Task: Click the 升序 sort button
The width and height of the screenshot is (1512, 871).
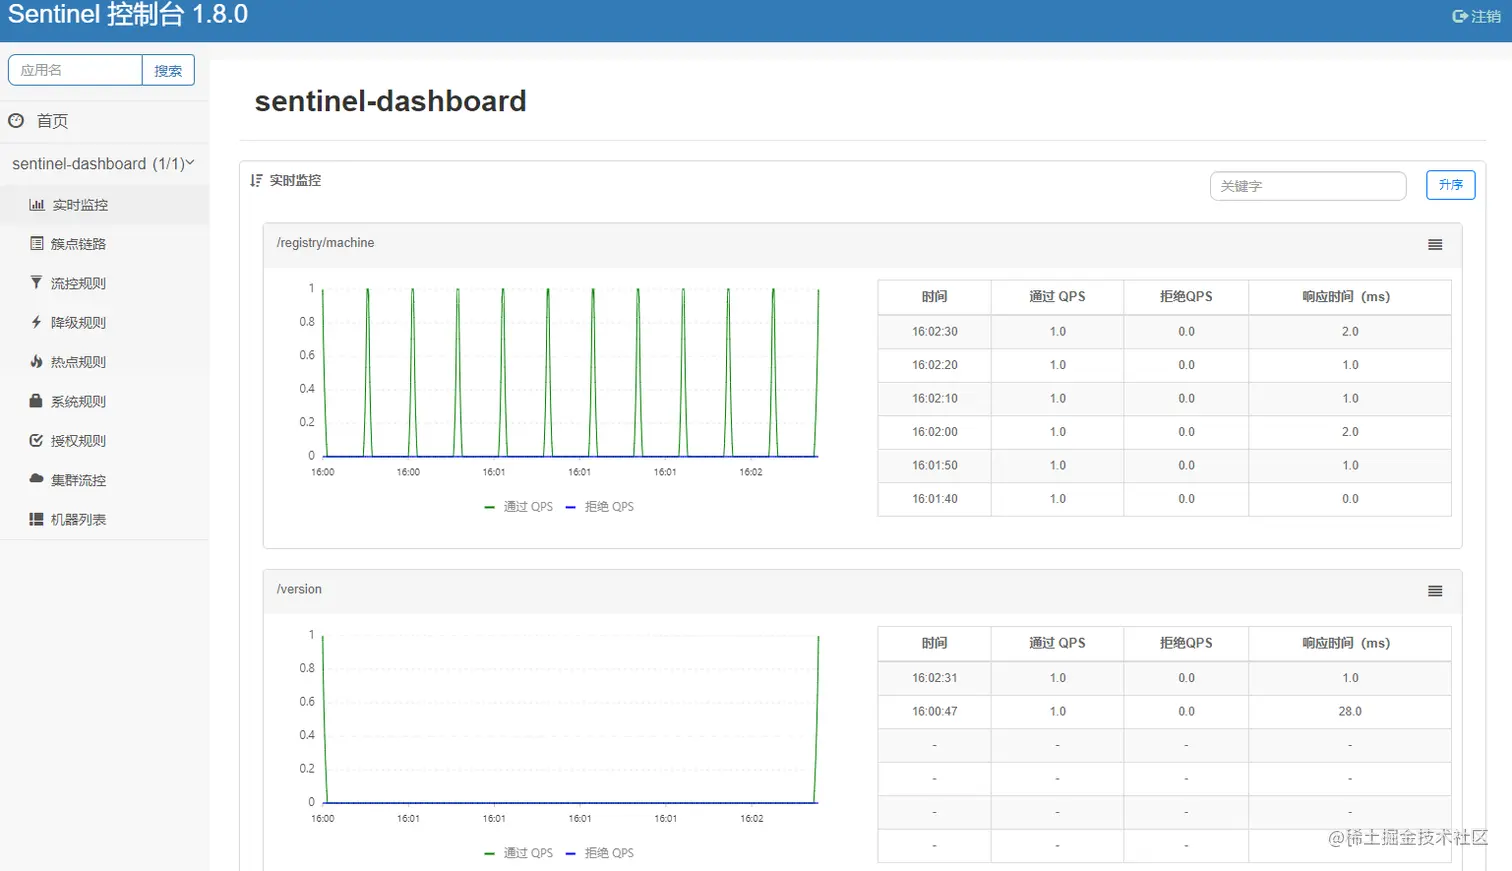Action: [x=1450, y=185]
